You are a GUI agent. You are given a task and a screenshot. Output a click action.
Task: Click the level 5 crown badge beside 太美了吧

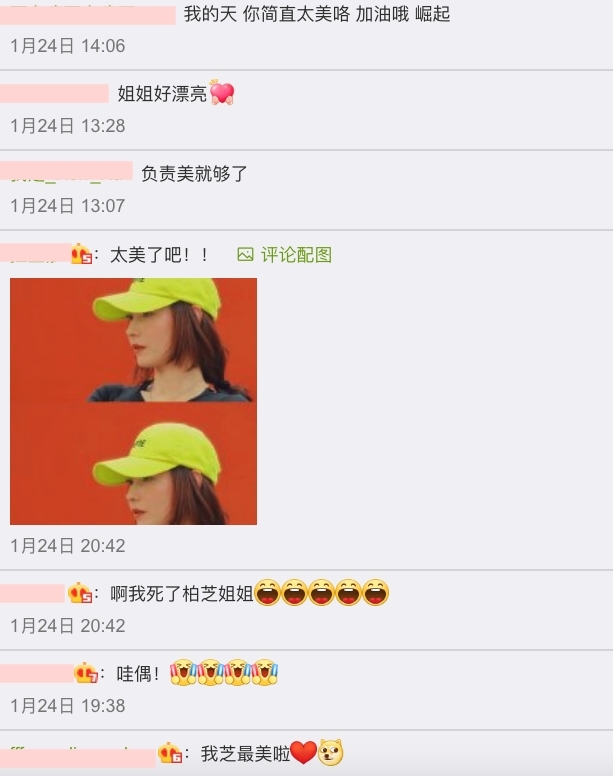coord(82,254)
